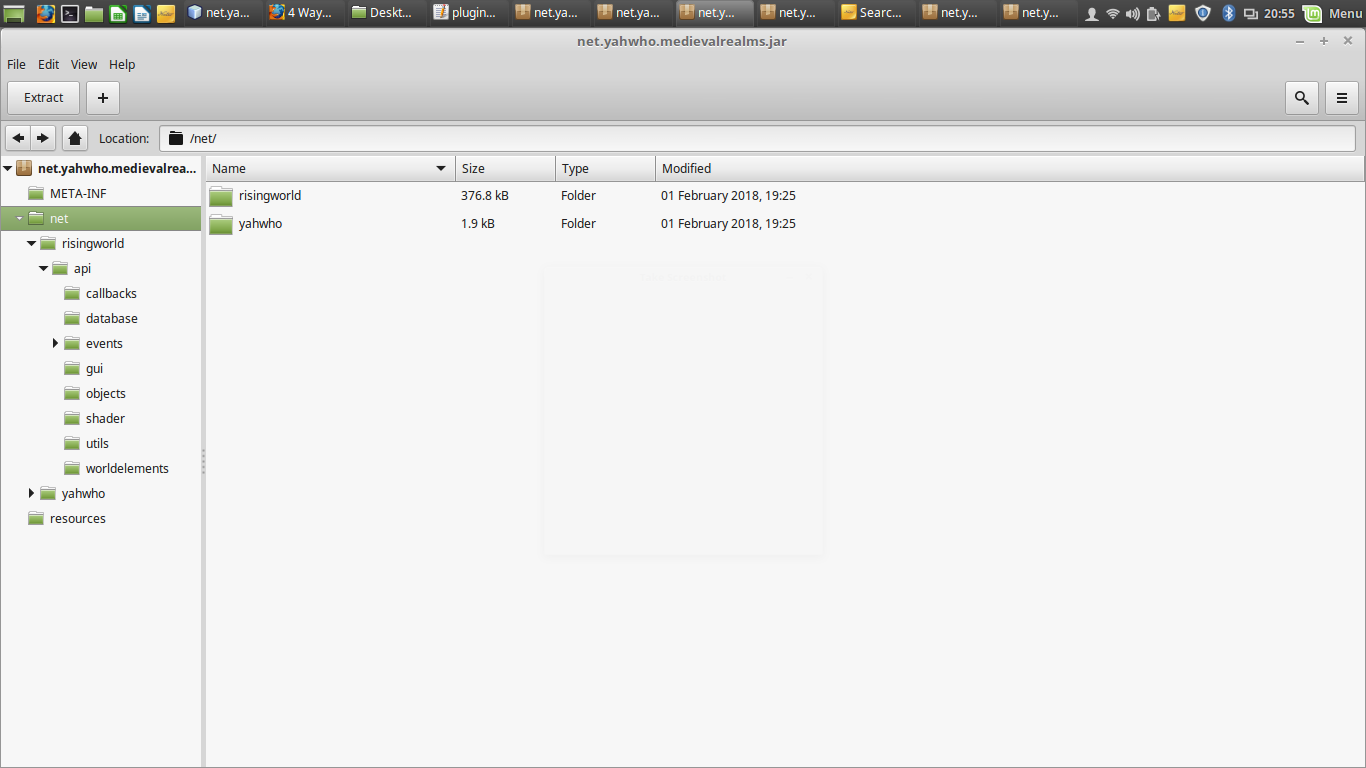Open the file manager launcher in the panel

94,13
